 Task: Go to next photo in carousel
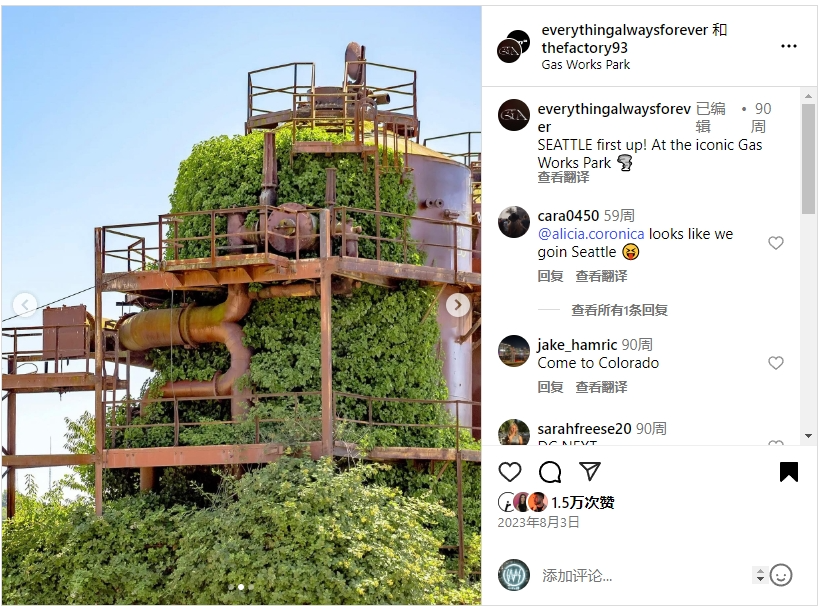pos(458,305)
